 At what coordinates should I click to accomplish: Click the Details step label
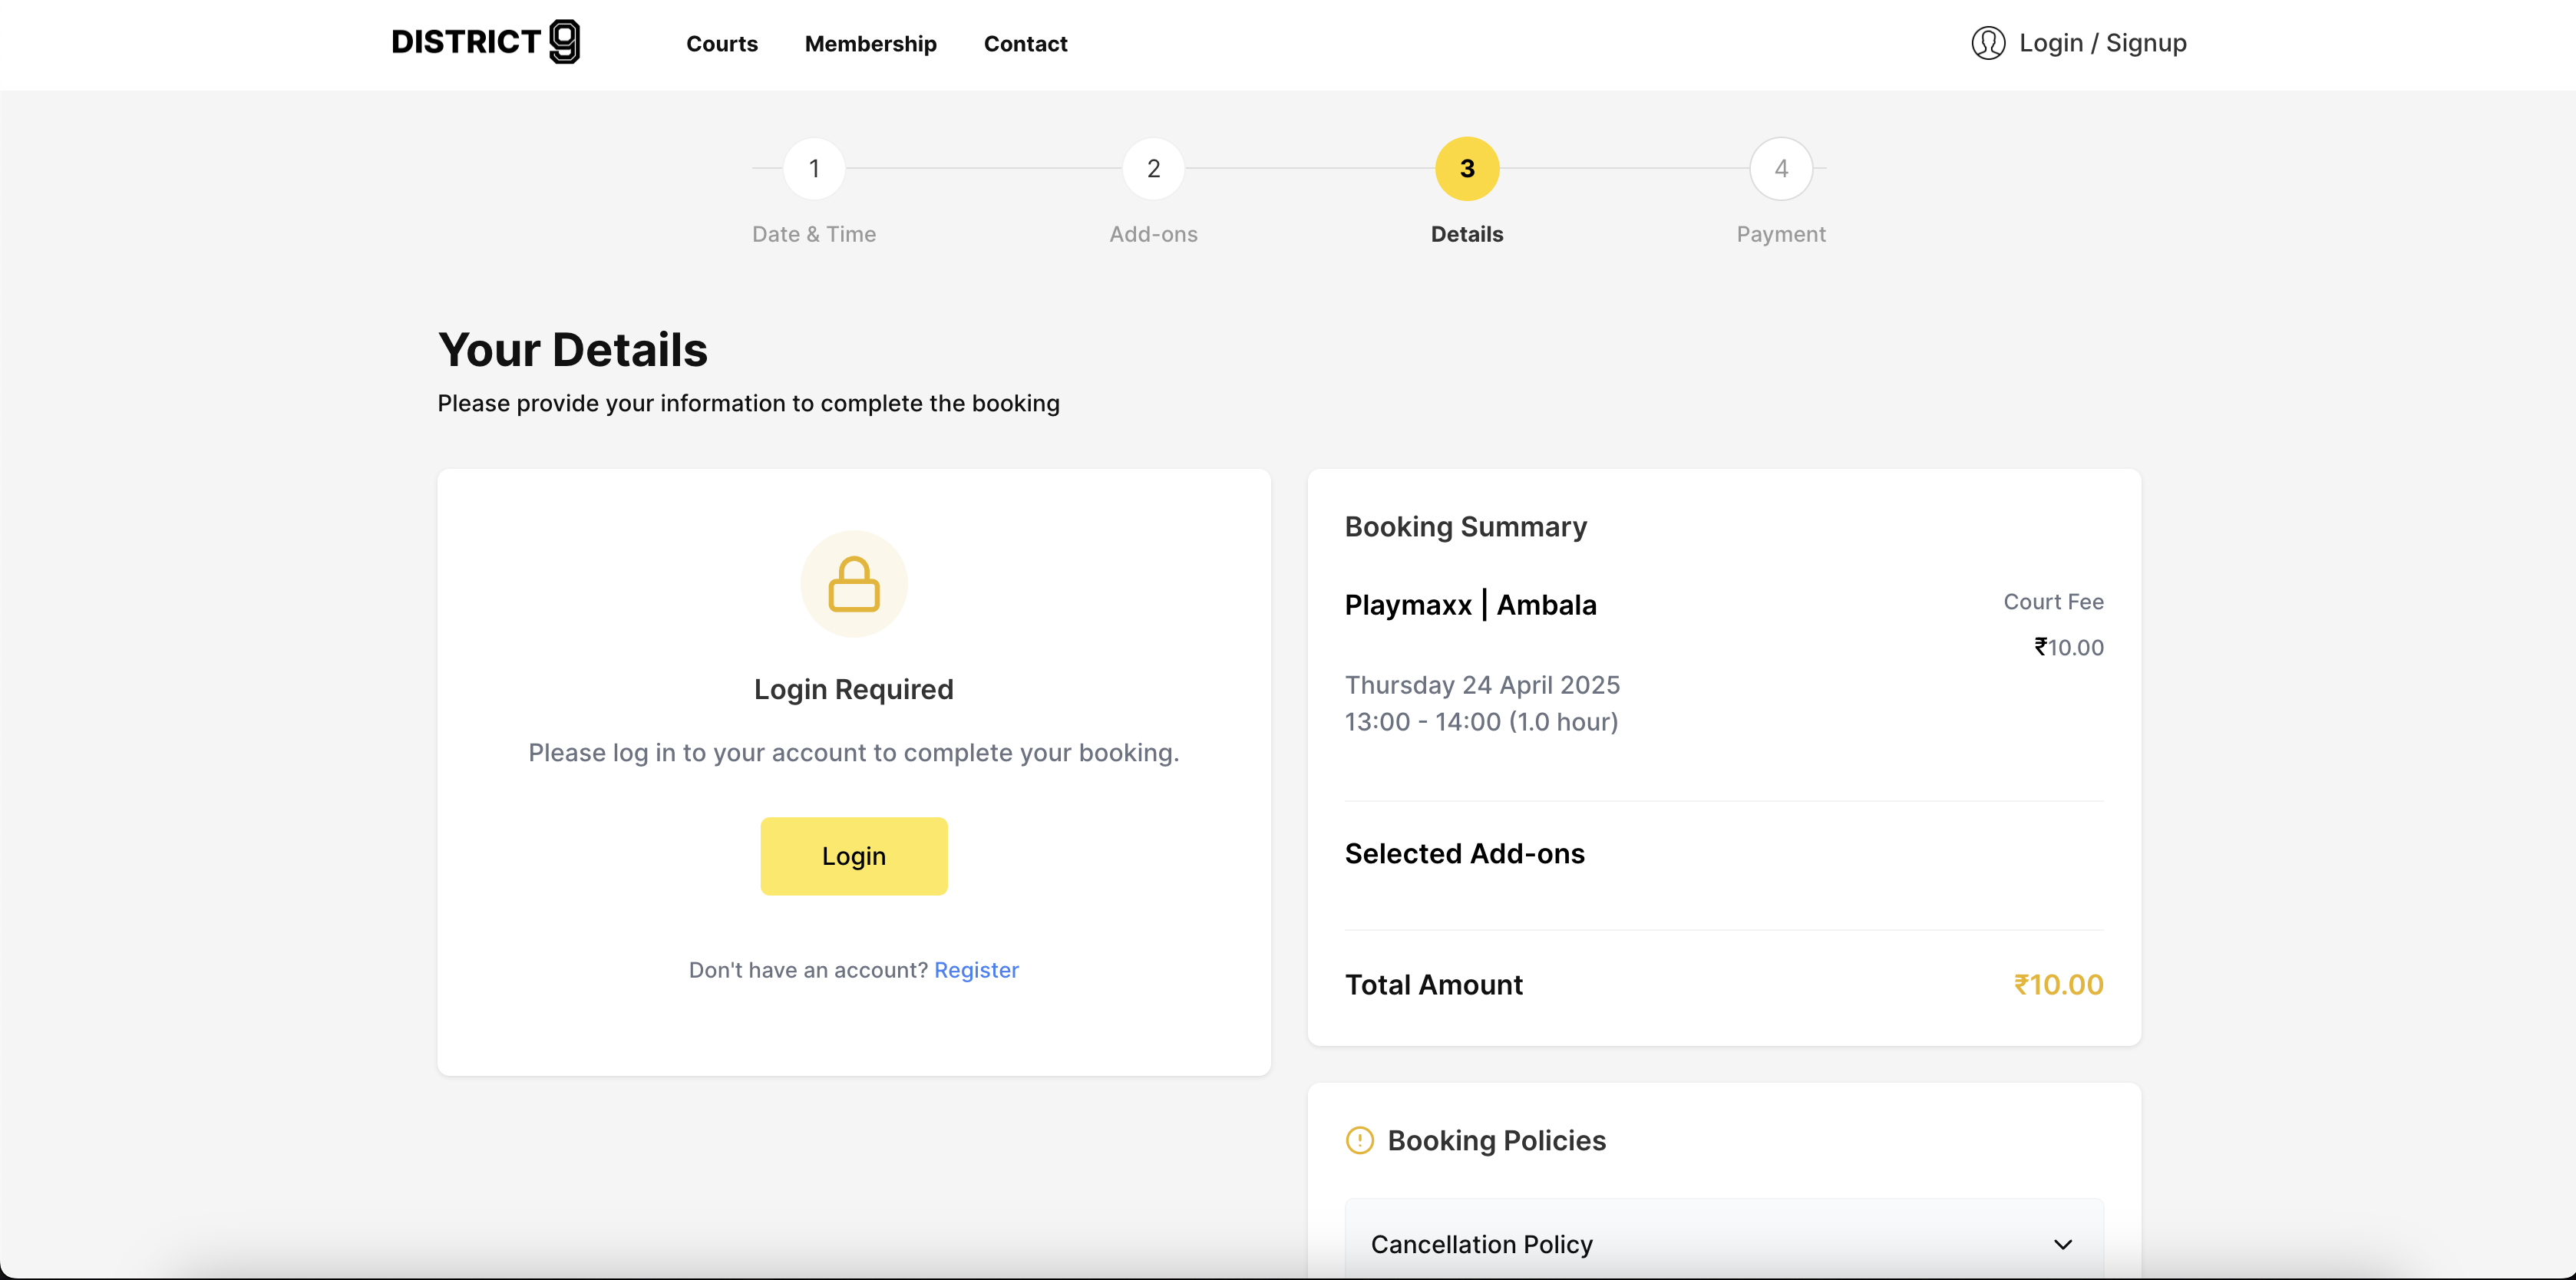click(x=1467, y=234)
